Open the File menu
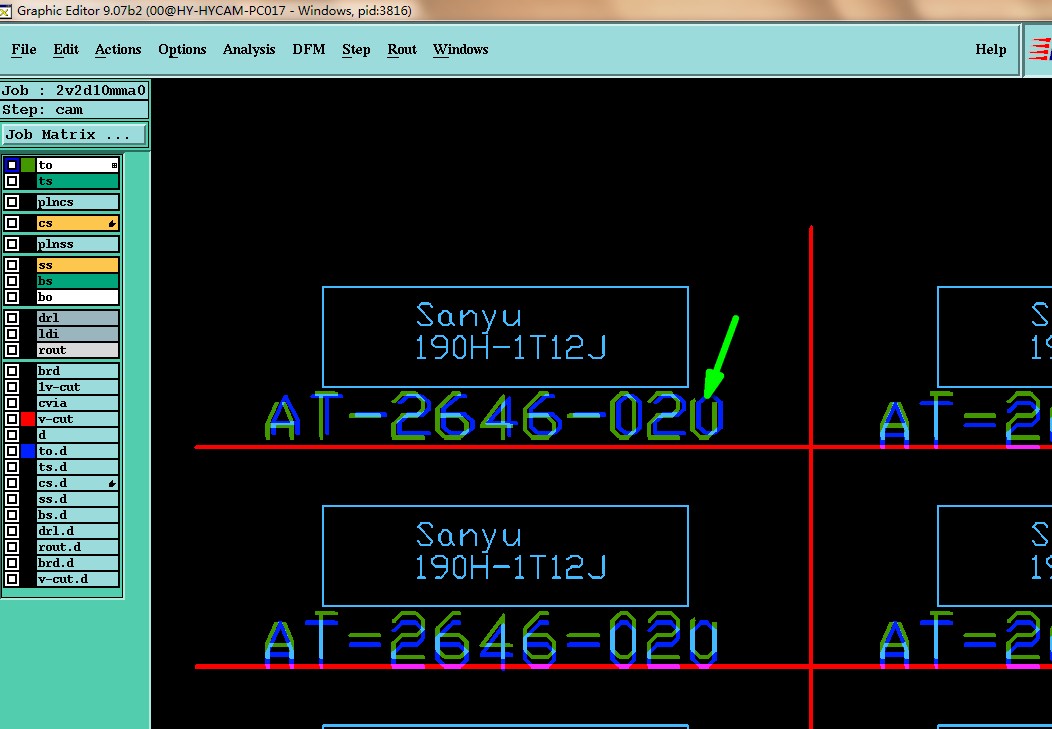This screenshot has width=1052, height=729. [24, 50]
